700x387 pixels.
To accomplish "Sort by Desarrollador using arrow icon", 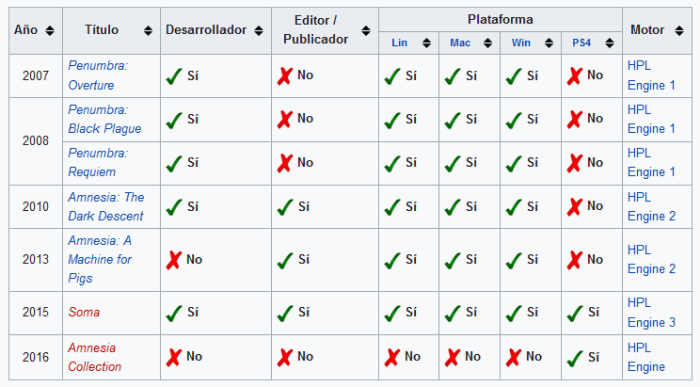I will point(258,30).
